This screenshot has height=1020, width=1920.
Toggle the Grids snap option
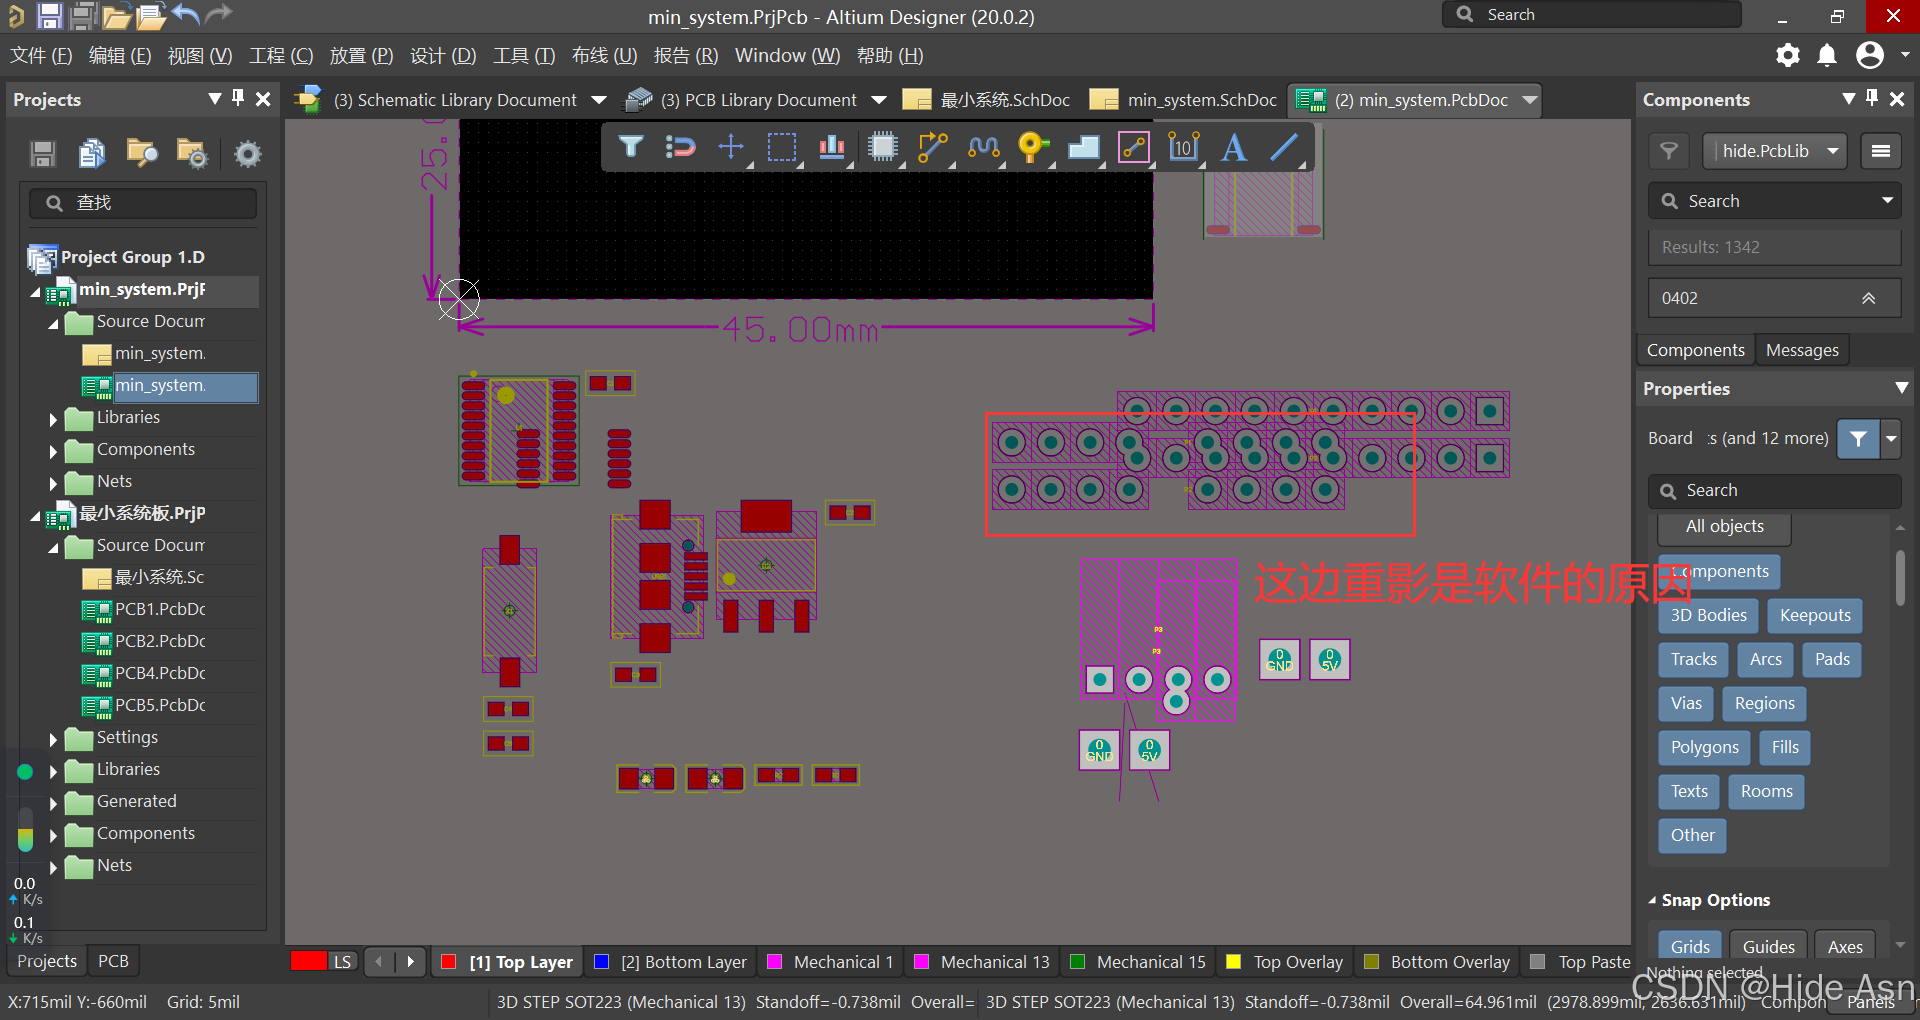pos(1690,946)
